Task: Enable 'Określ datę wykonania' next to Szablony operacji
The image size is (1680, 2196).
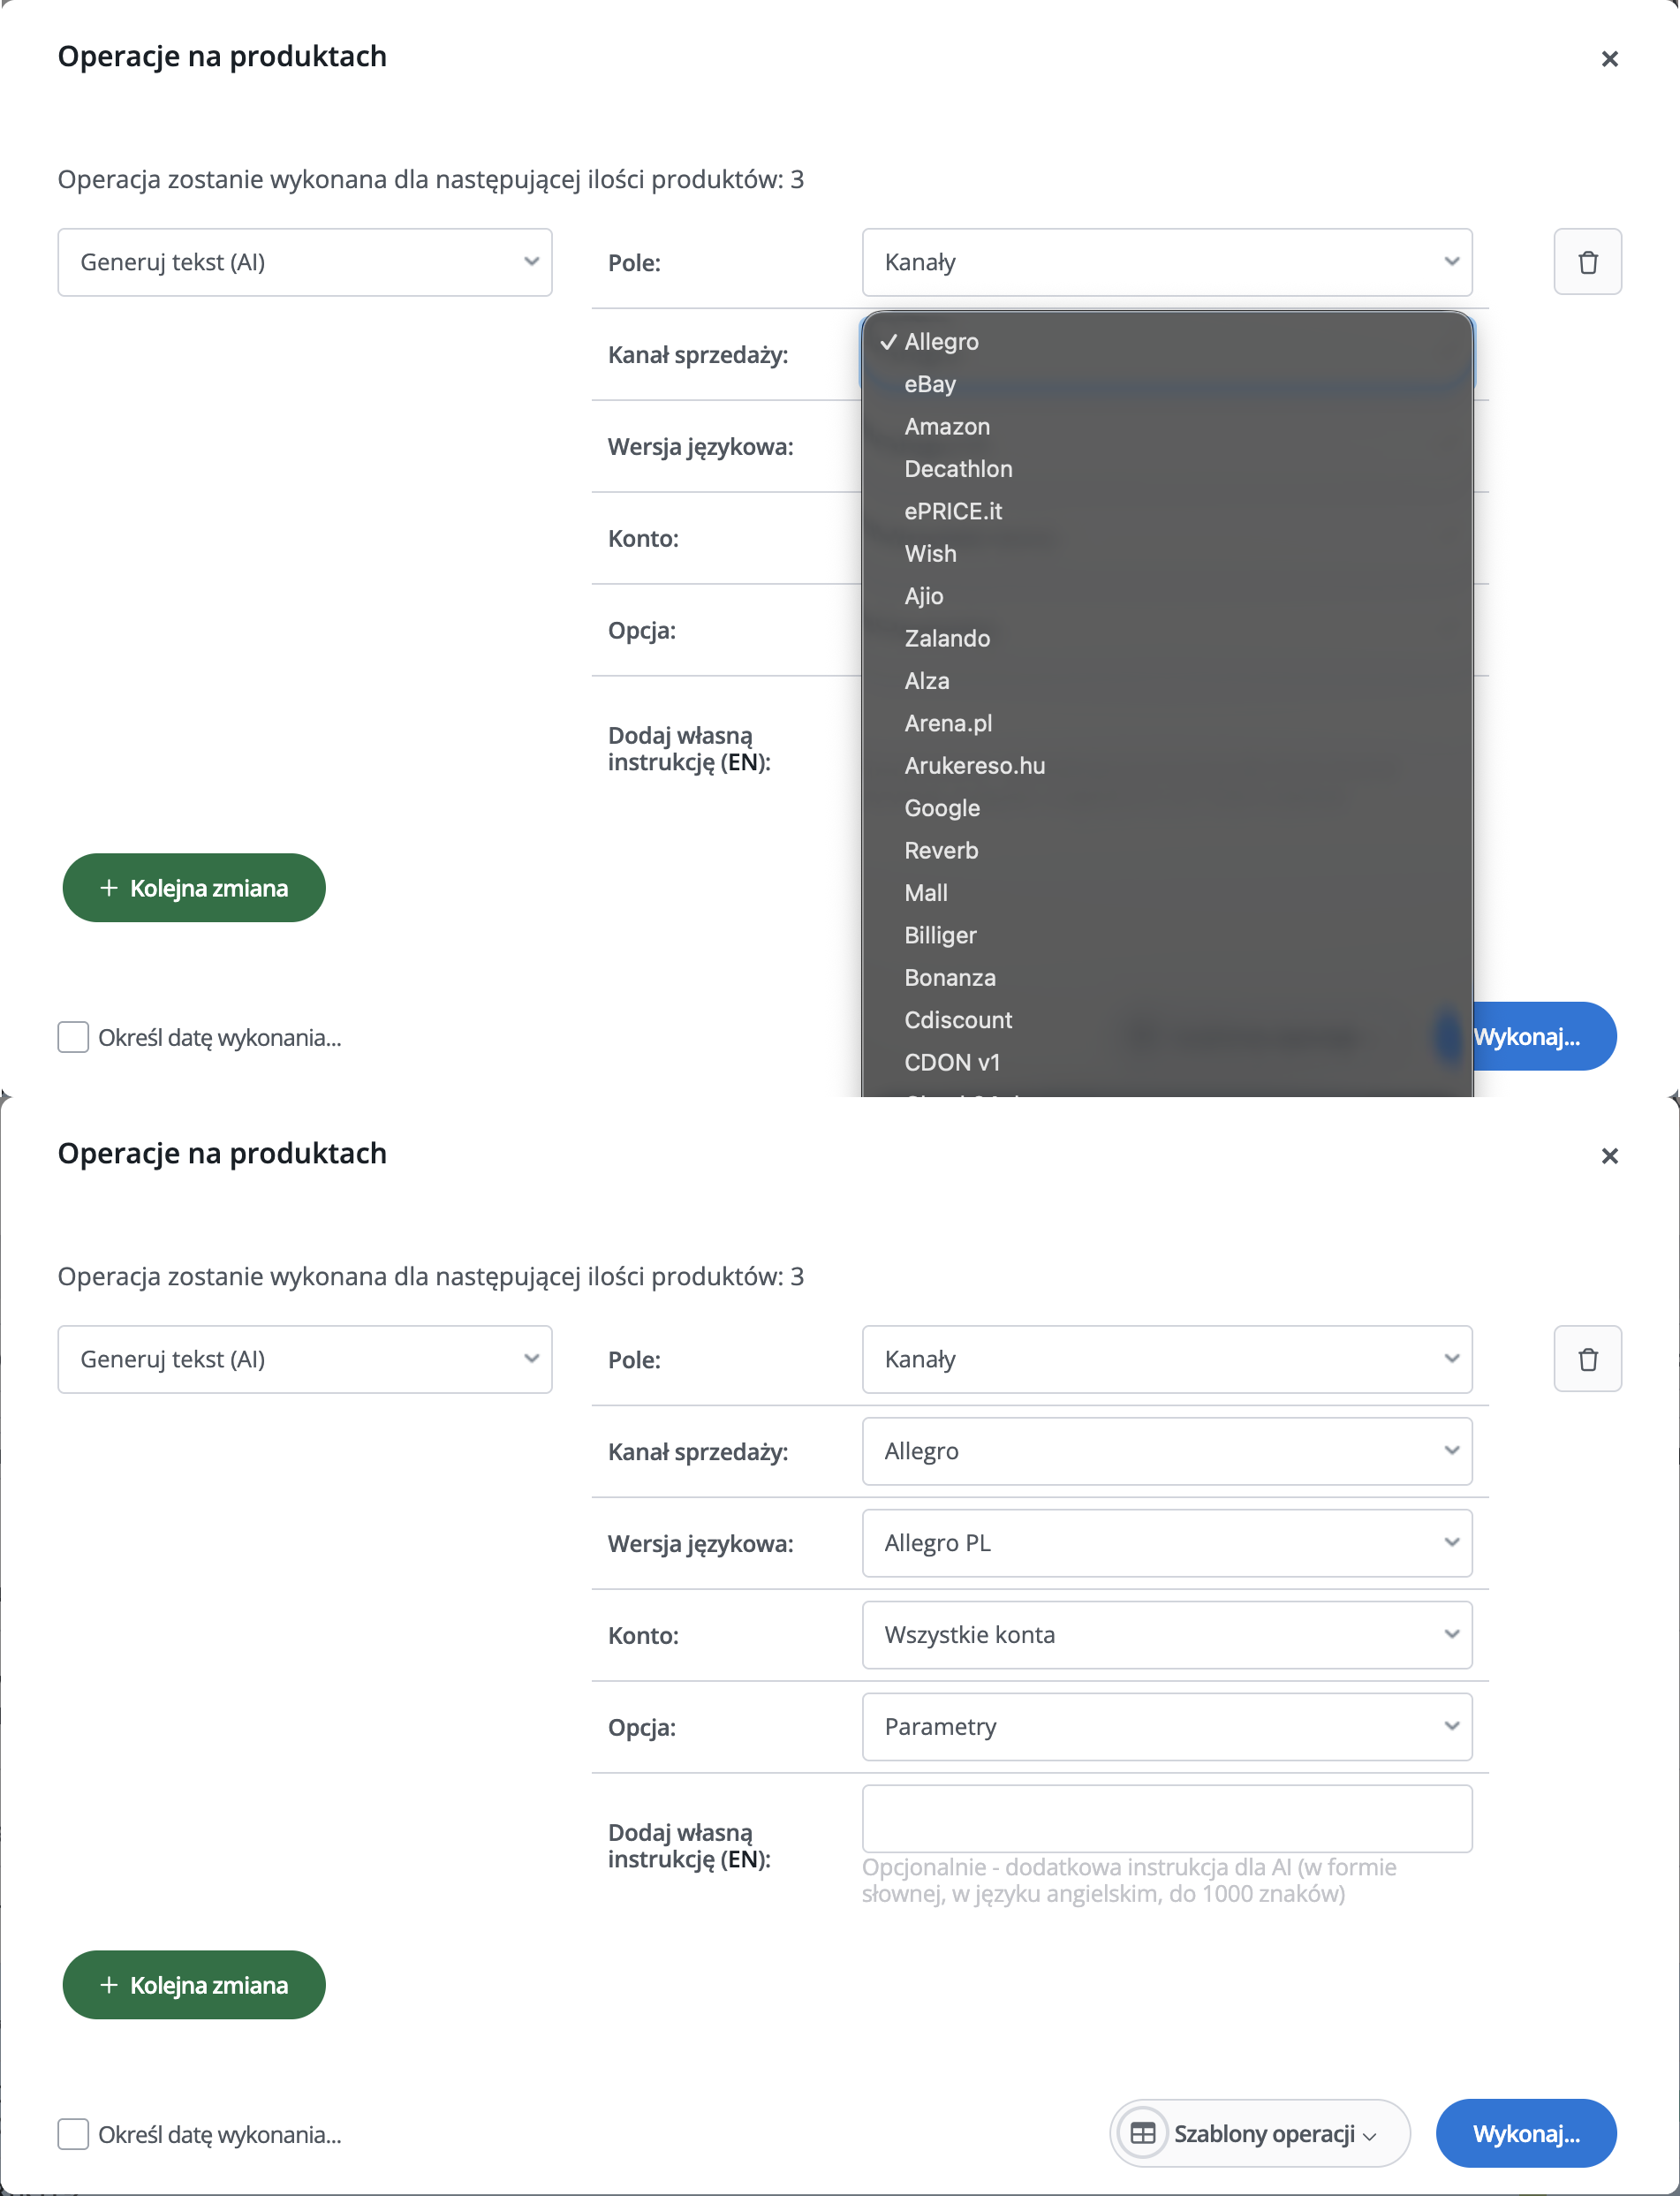Action: coord(73,2134)
